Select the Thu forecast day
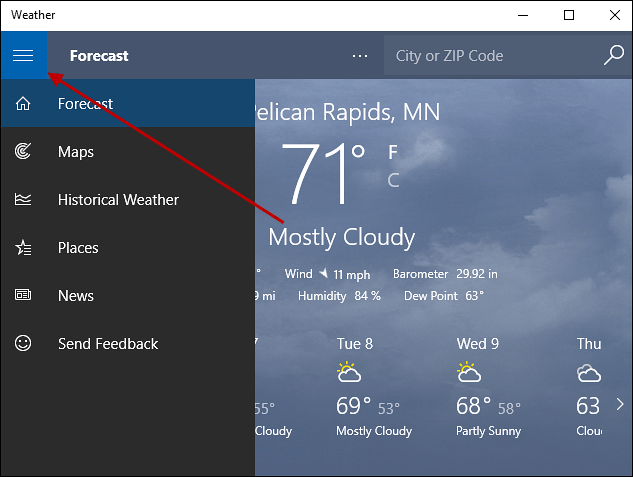This screenshot has height=477, width=633. pos(589,389)
